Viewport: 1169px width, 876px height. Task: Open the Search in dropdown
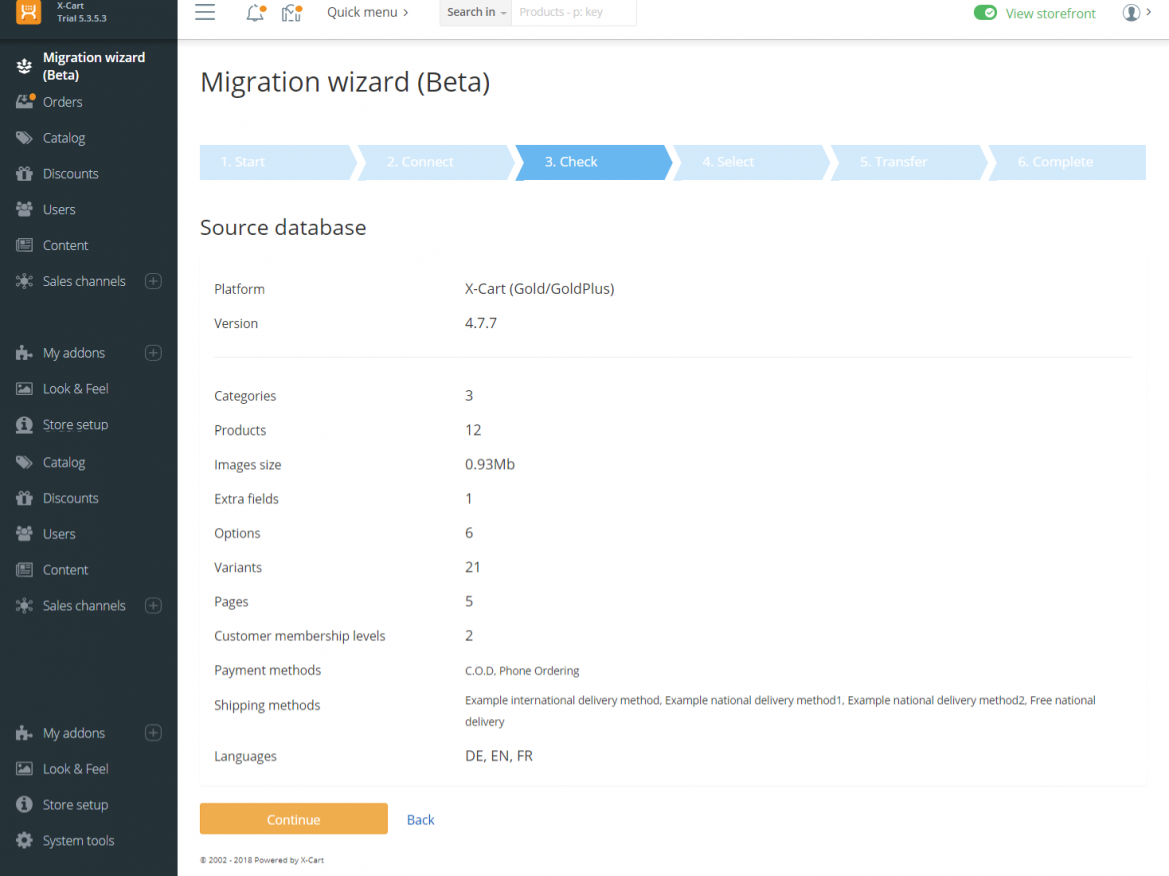tap(475, 13)
